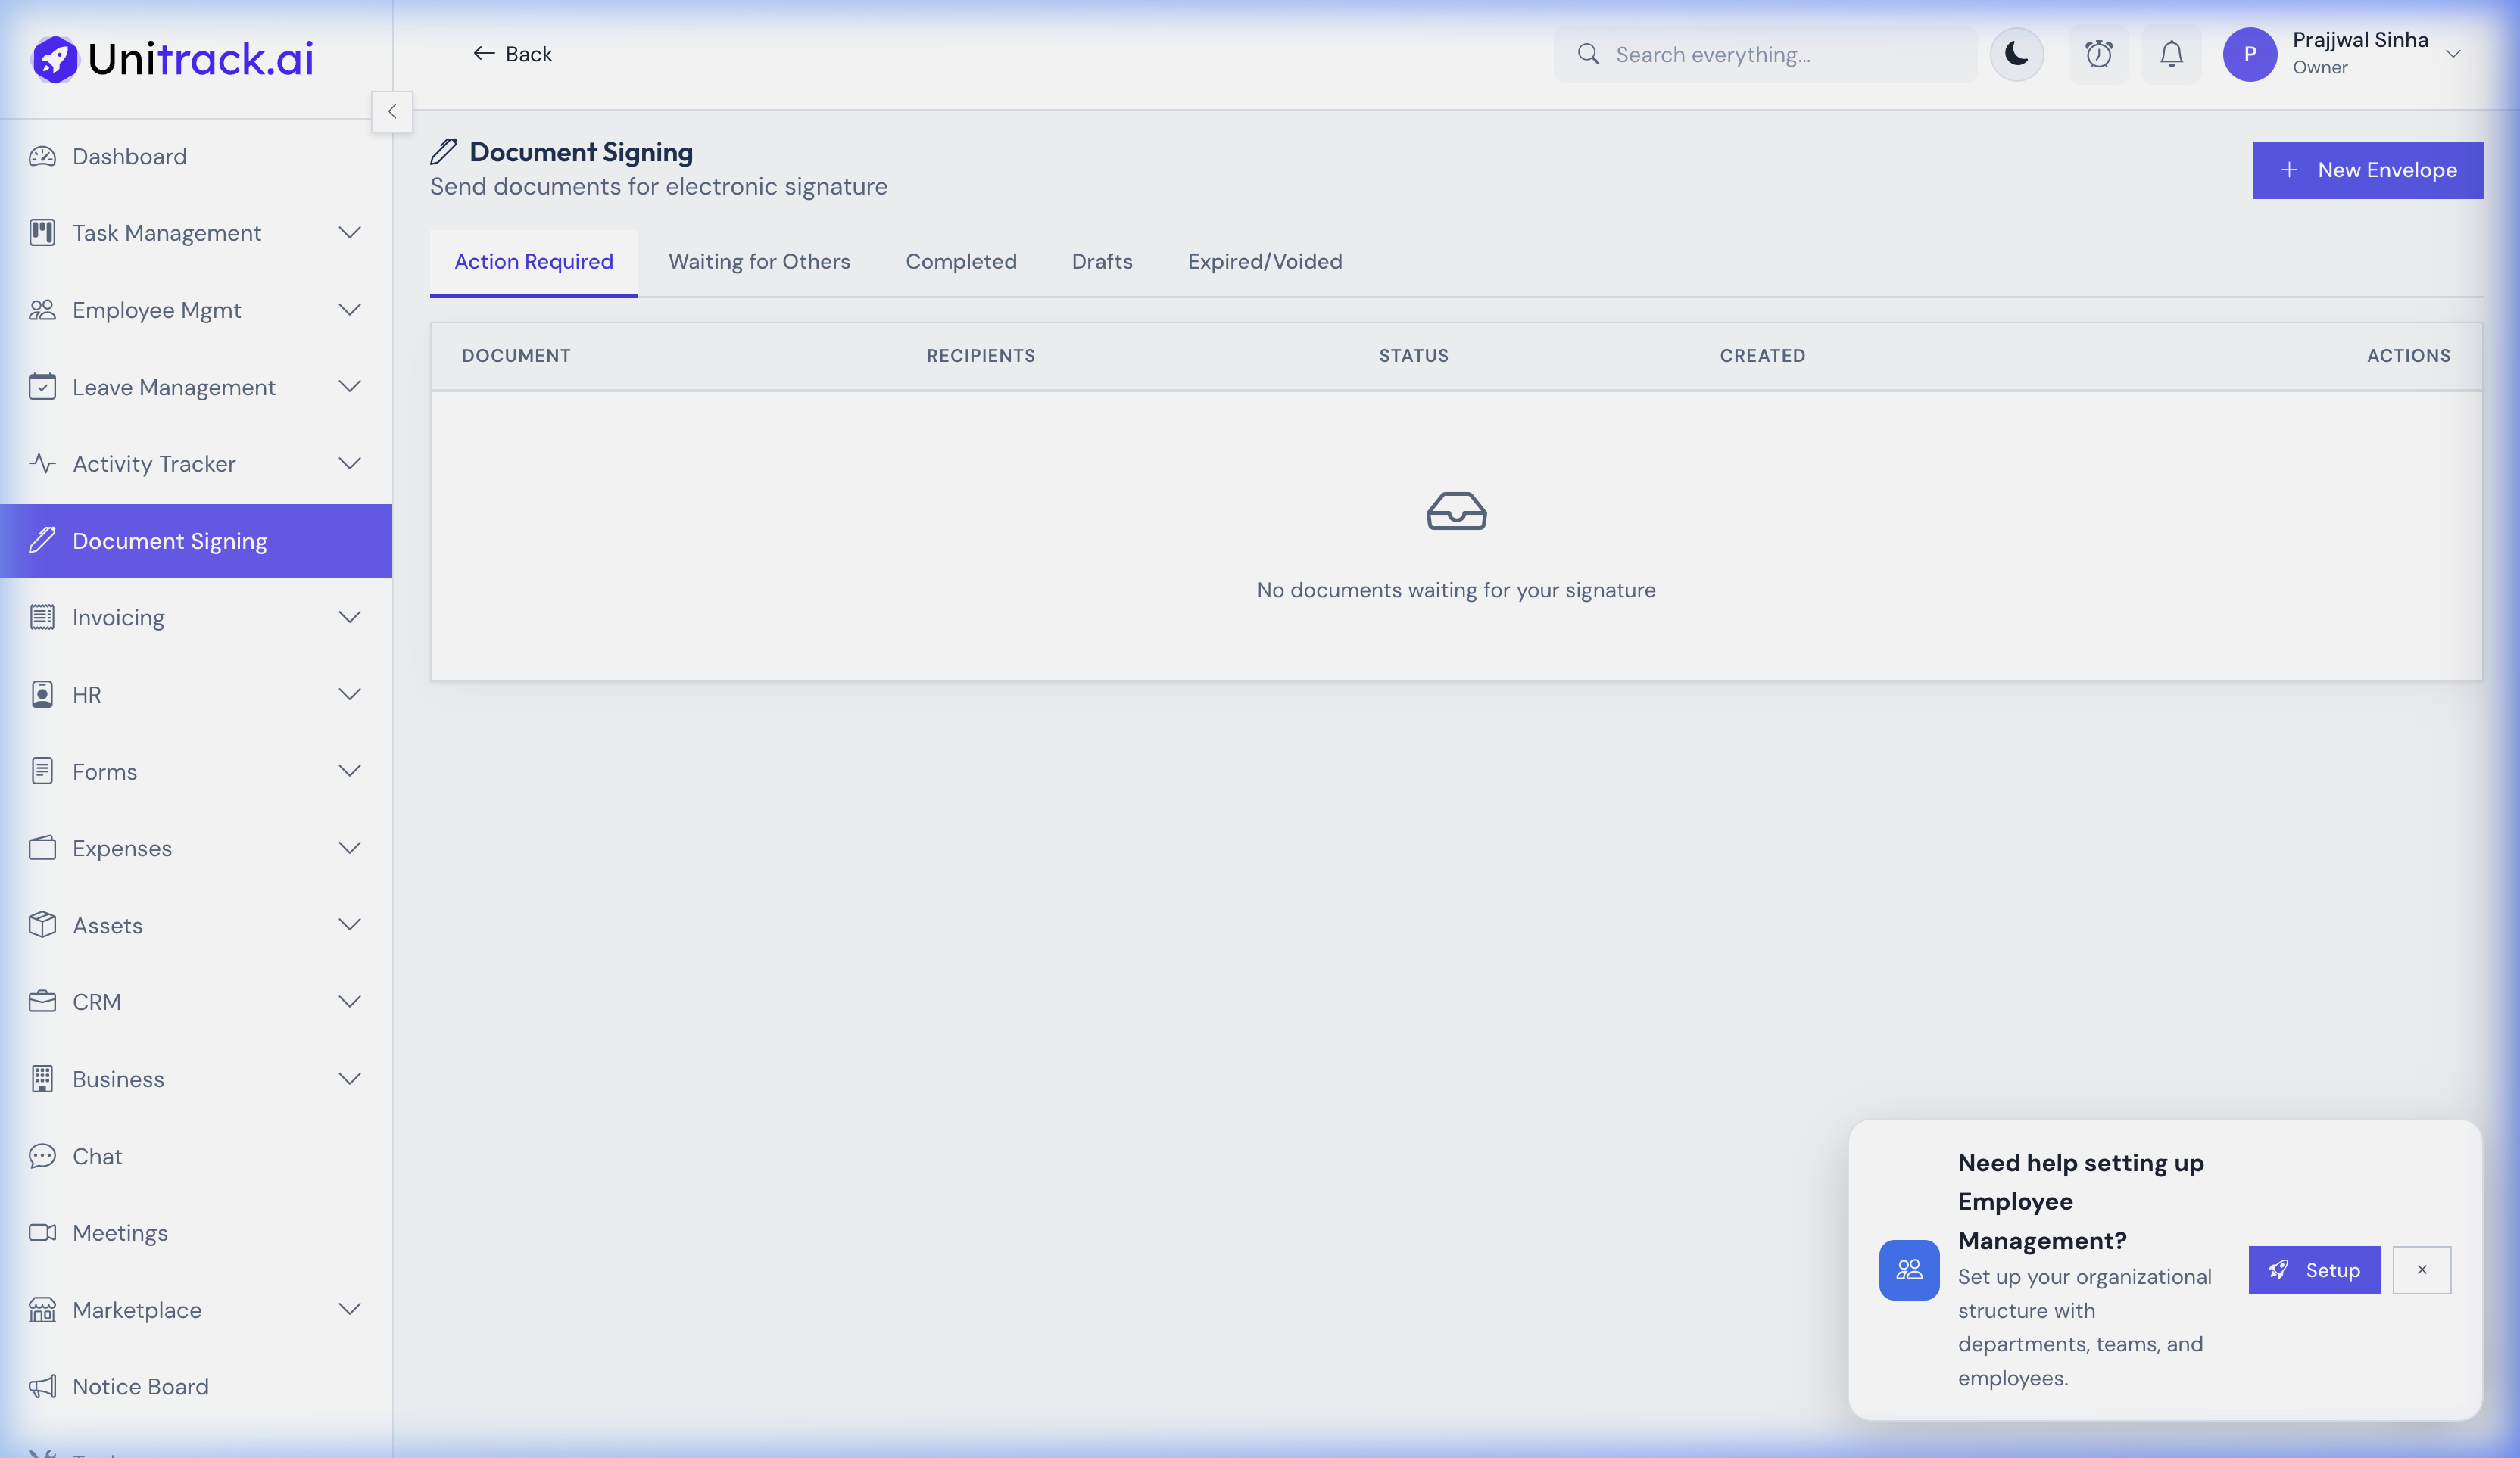The image size is (2520, 1458).
Task: Expand the Task Management menu
Action: [349, 232]
